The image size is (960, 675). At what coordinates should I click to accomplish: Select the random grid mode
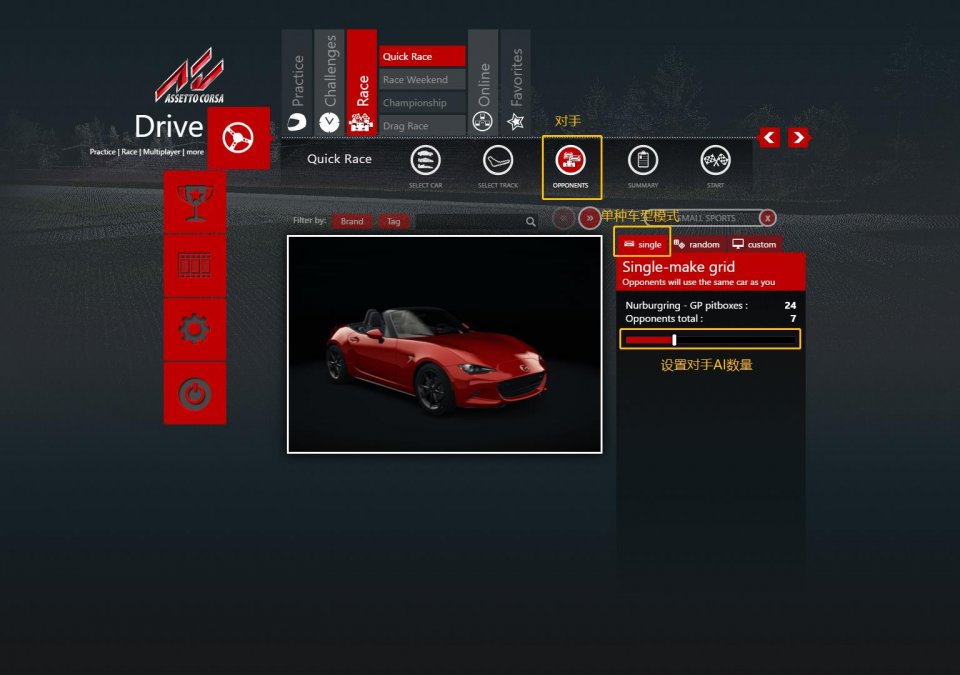pos(697,244)
